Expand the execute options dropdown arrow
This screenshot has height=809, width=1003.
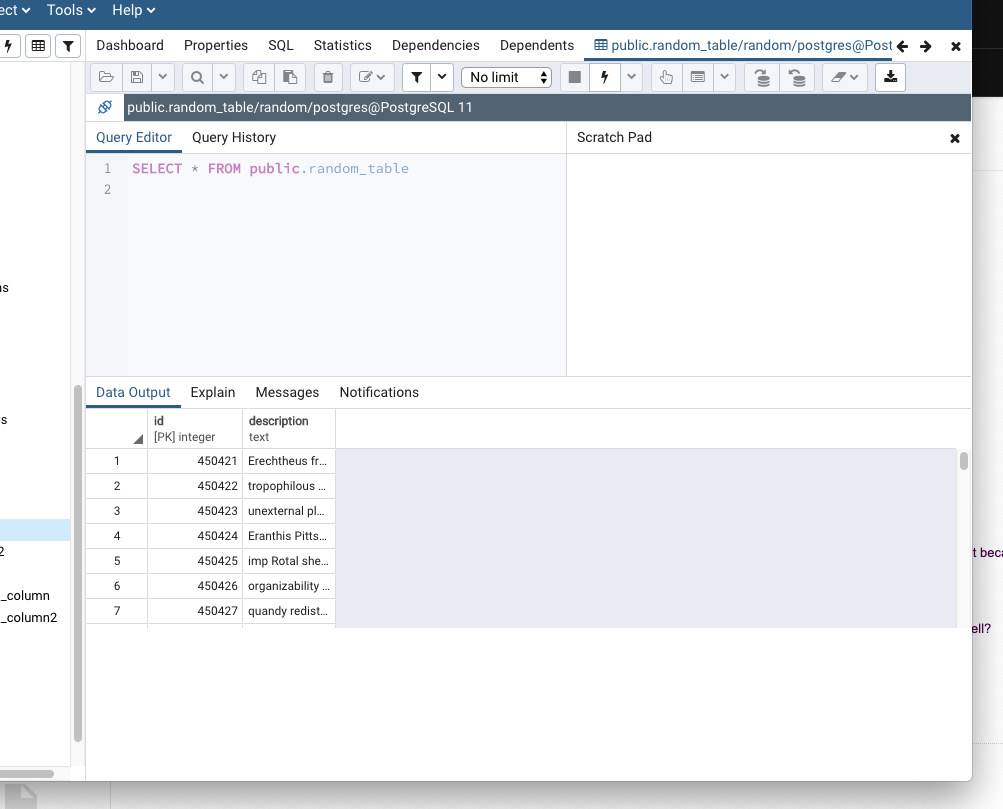(632, 77)
